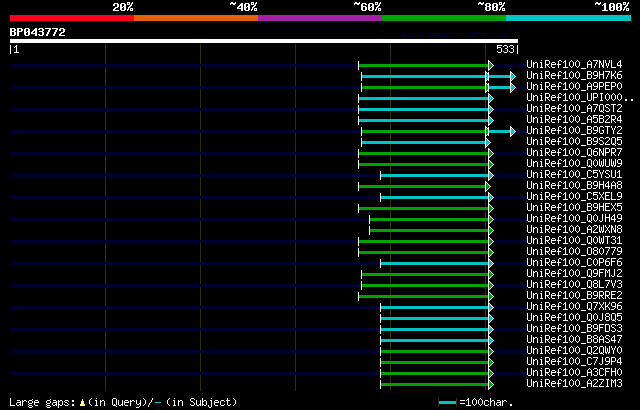Click the purple ~60% identity color band
Image resolution: width=640 pixels, height=410 pixels.
(x=320, y=18)
